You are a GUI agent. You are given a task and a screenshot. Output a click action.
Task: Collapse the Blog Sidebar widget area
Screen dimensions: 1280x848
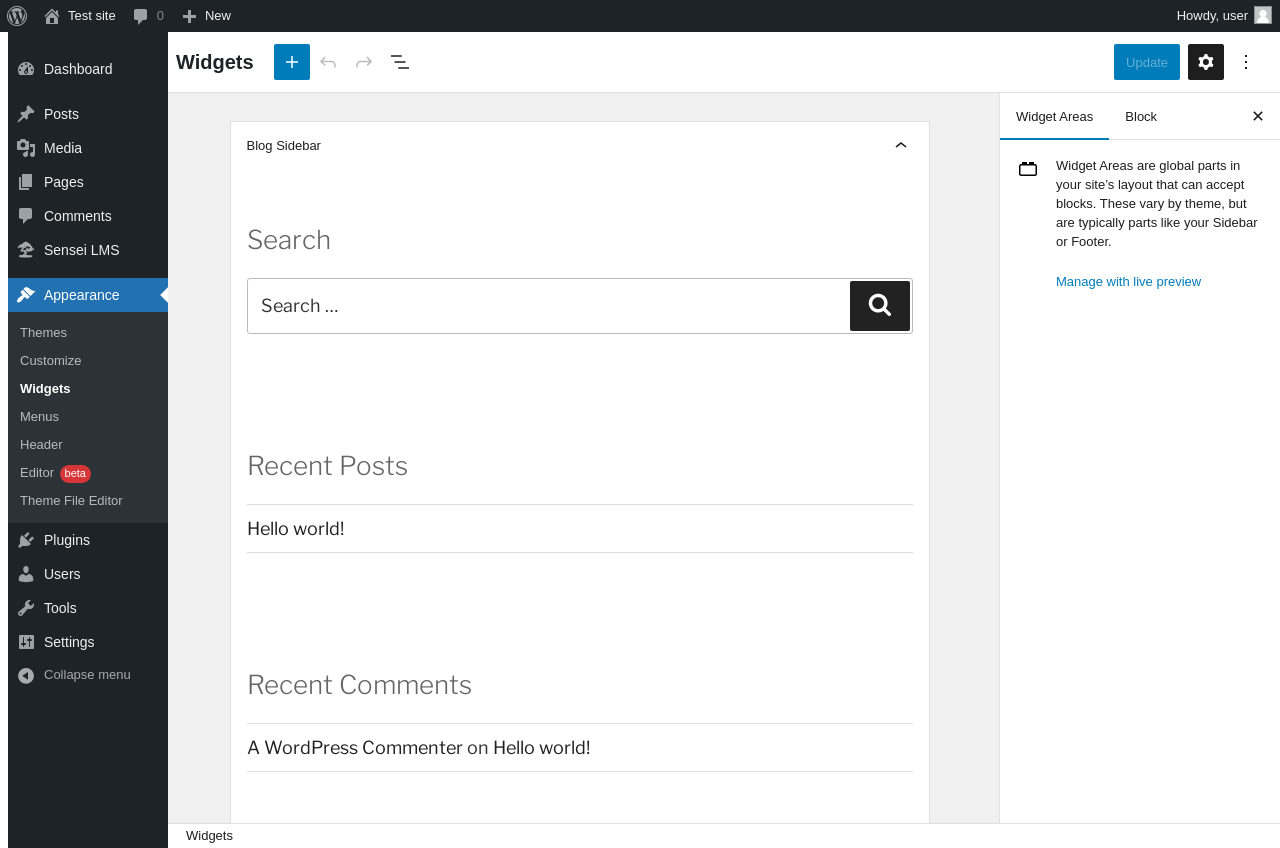[x=901, y=146]
